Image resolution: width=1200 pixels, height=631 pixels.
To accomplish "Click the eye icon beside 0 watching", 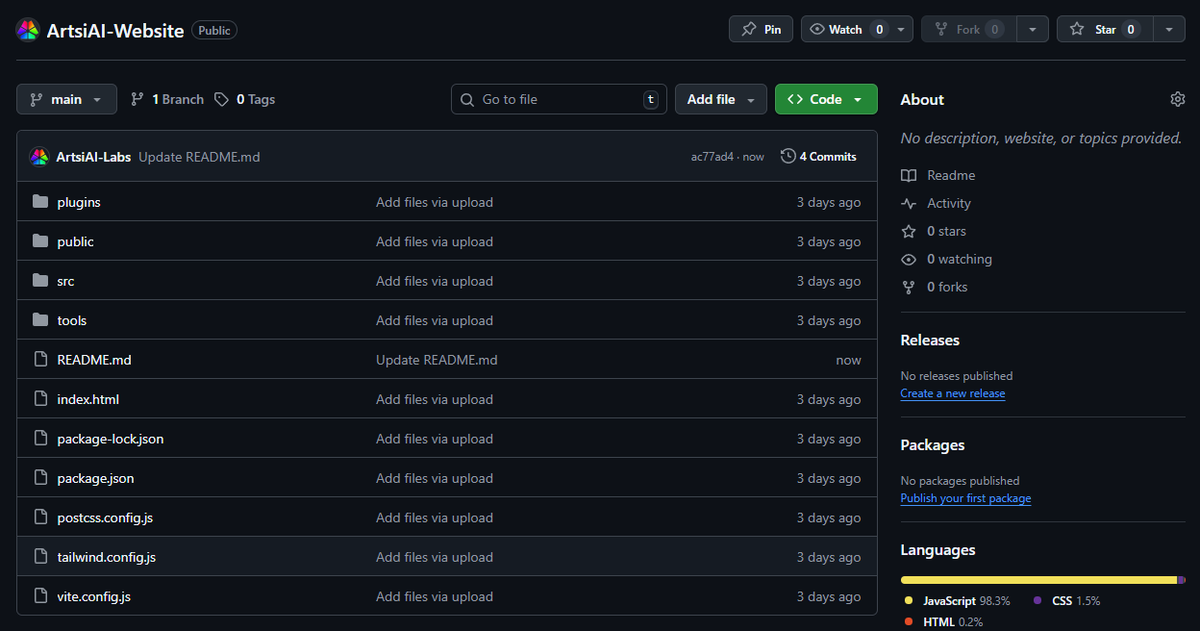I will (x=908, y=259).
